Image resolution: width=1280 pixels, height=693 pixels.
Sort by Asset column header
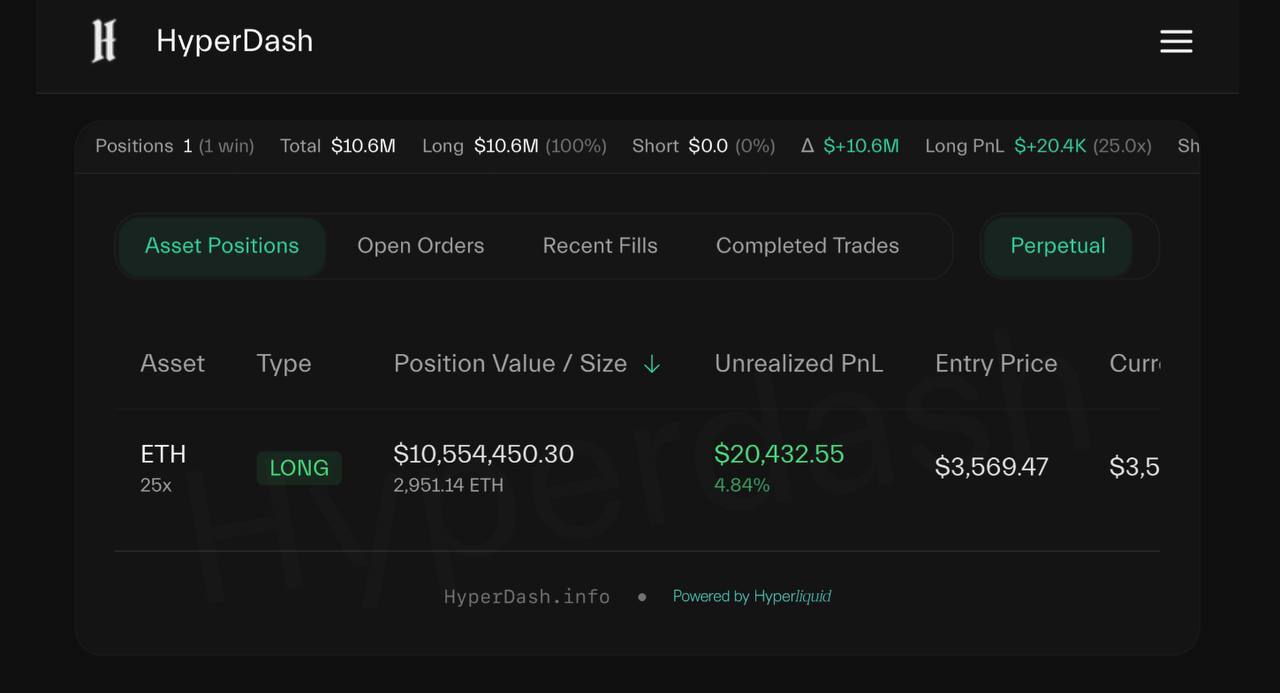172,364
